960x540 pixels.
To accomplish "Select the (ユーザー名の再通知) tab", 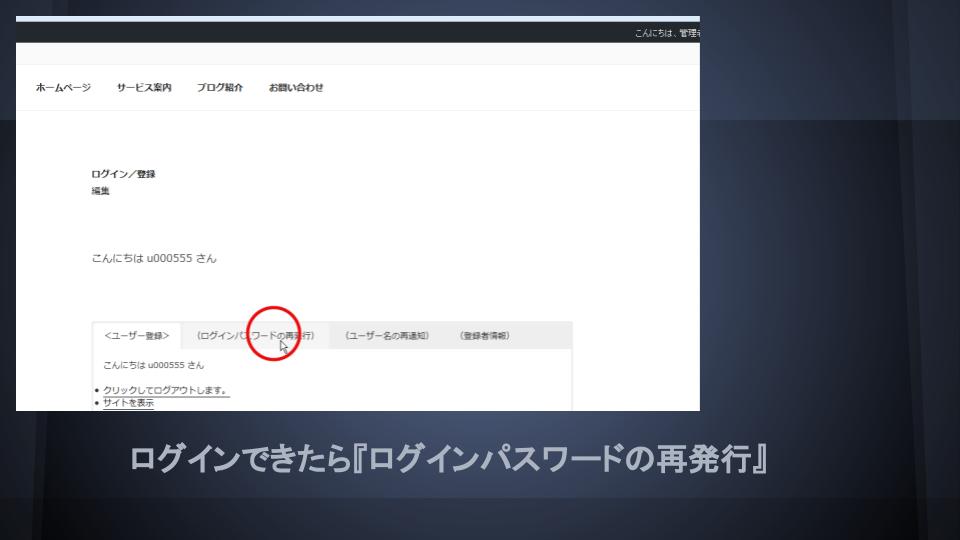I will click(387, 336).
